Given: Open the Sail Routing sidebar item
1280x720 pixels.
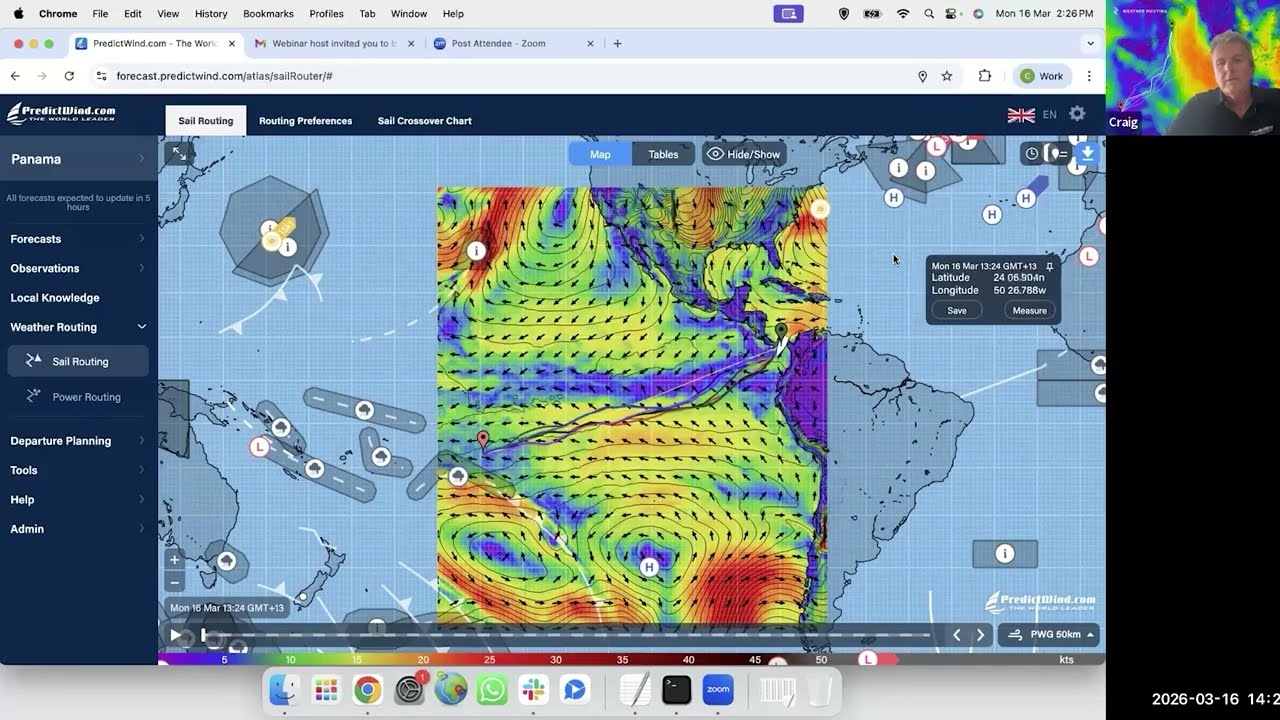Looking at the screenshot, I should coord(78,361).
